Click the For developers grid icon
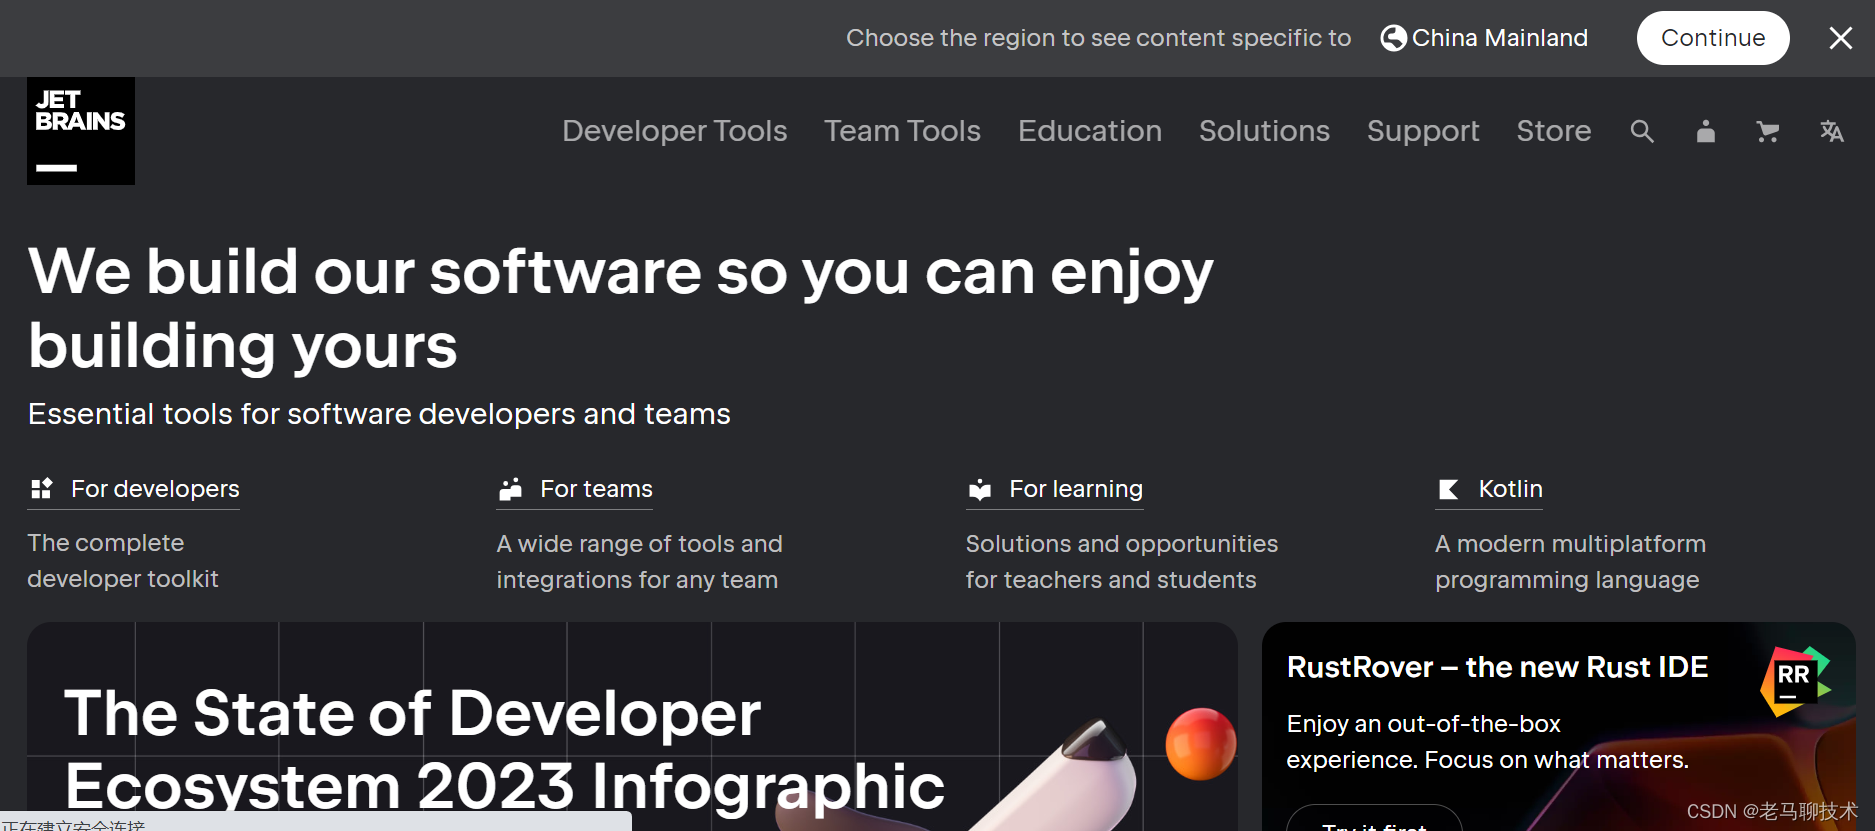The image size is (1875, 831). tap(42, 488)
